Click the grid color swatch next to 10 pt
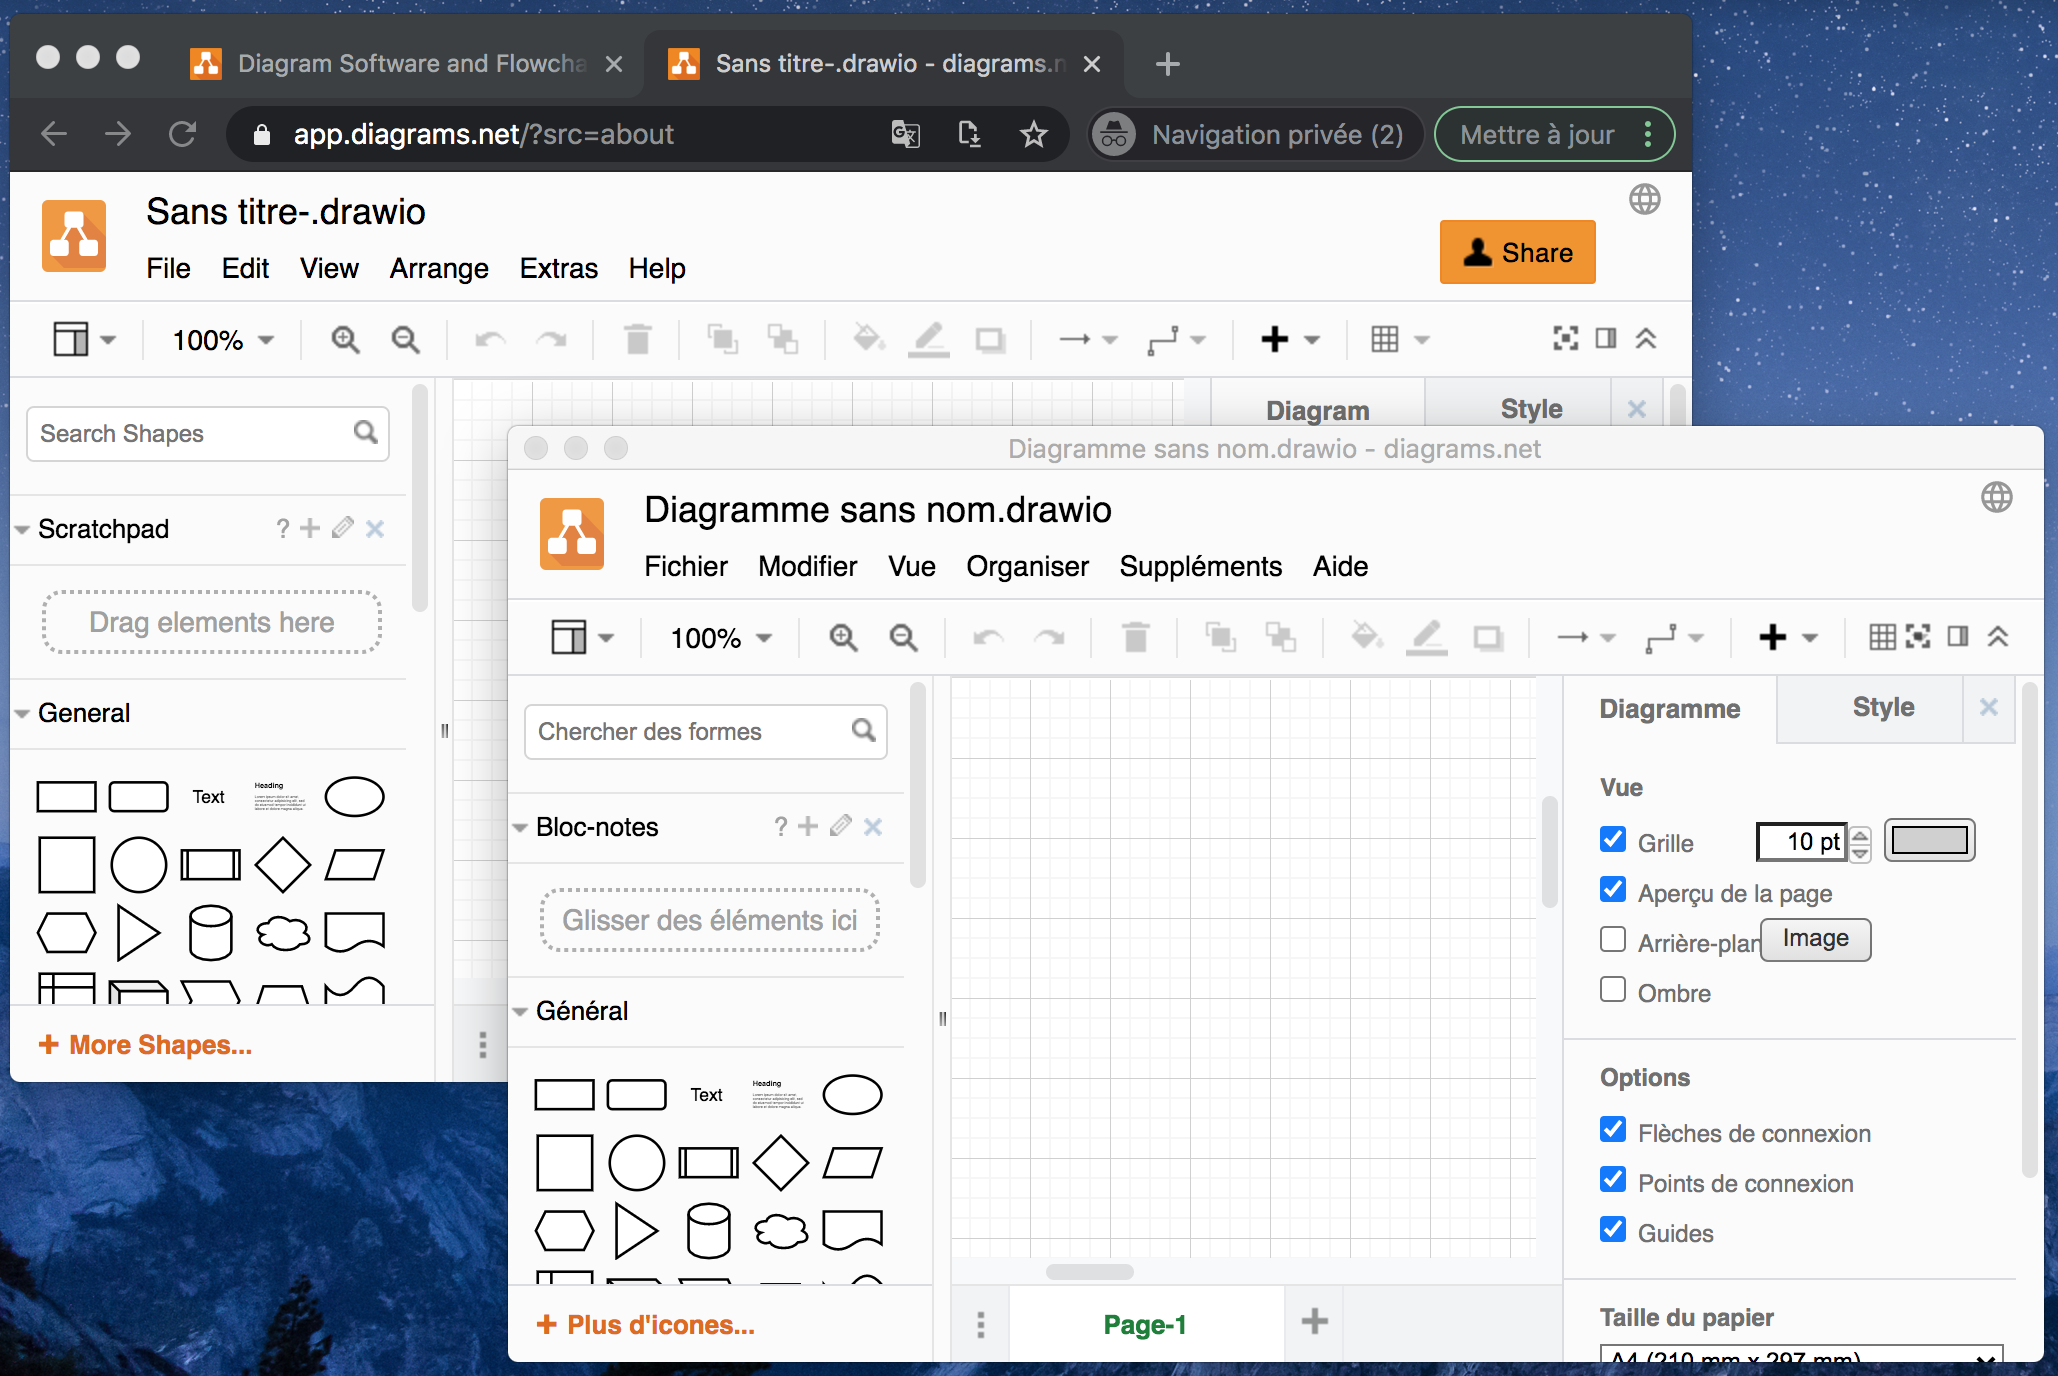The height and width of the screenshot is (1376, 2058). [x=1929, y=840]
